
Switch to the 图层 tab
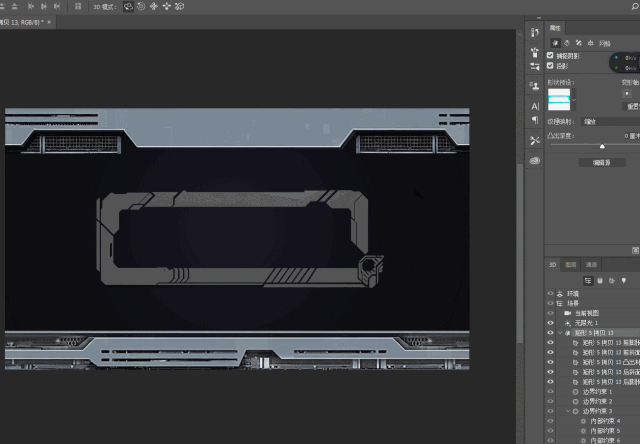point(570,265)
